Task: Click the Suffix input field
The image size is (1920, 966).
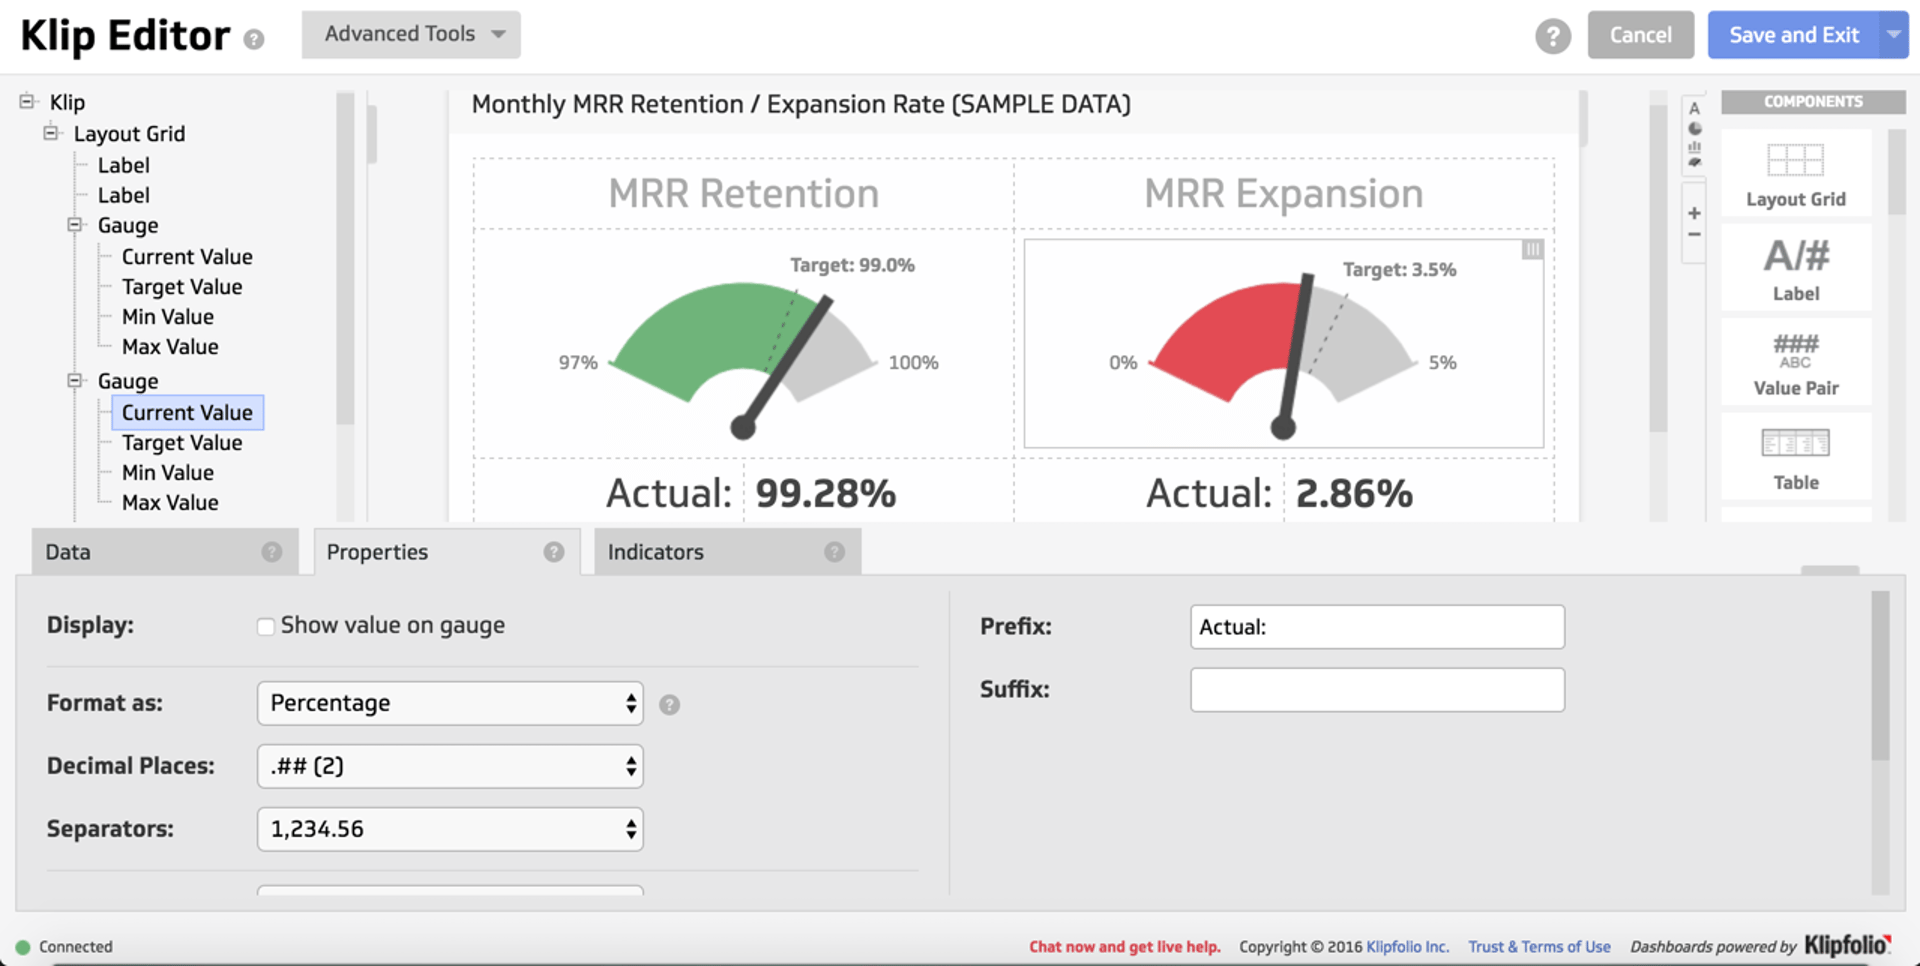Action: coord(1377,690)
